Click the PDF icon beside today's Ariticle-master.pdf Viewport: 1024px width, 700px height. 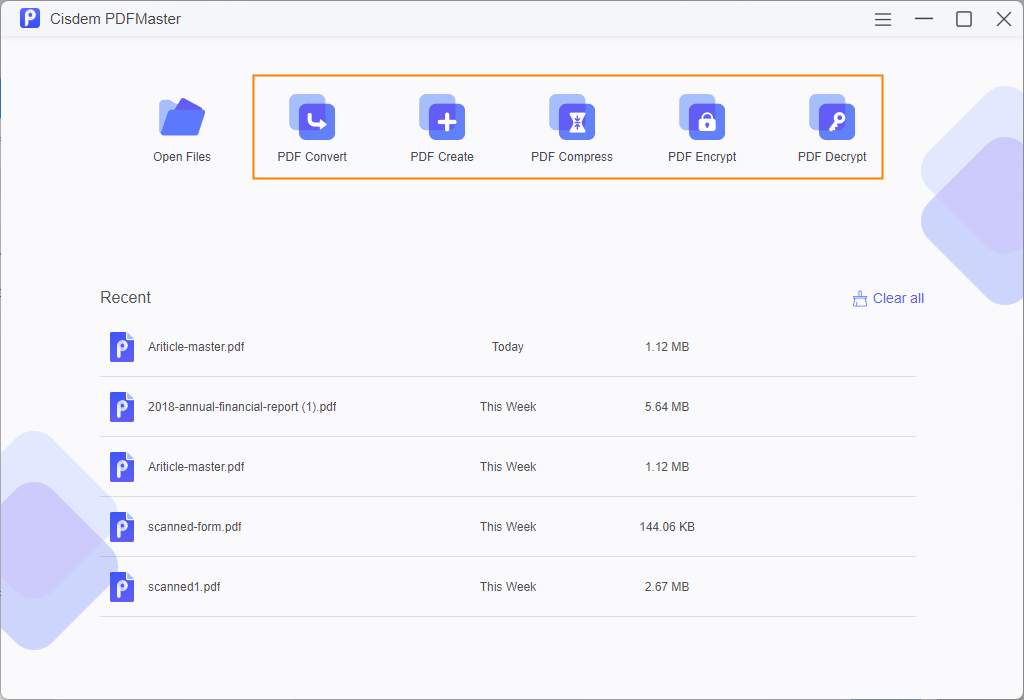[121, 347]
